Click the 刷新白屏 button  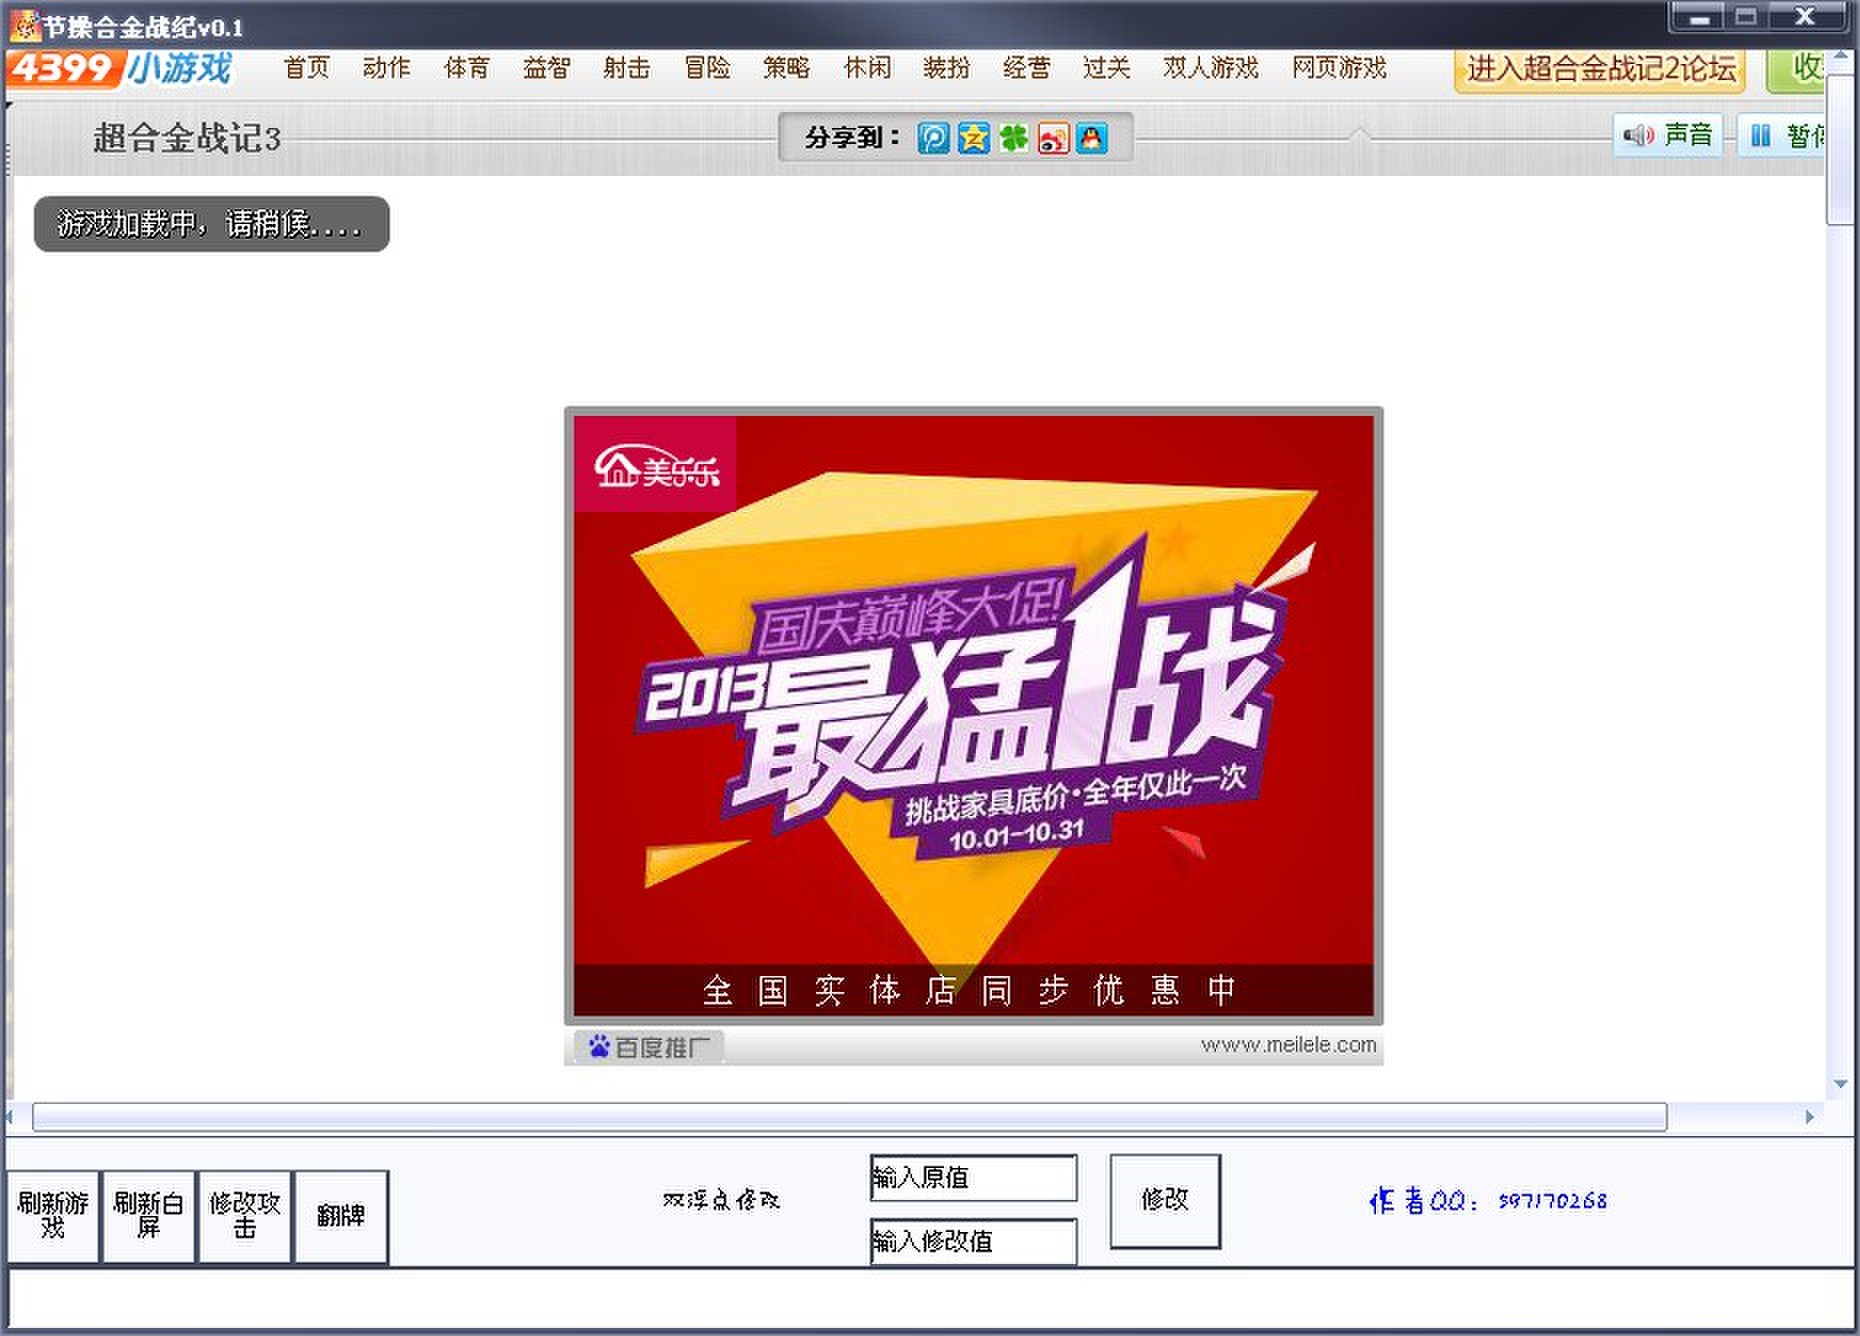point(148,1216)
